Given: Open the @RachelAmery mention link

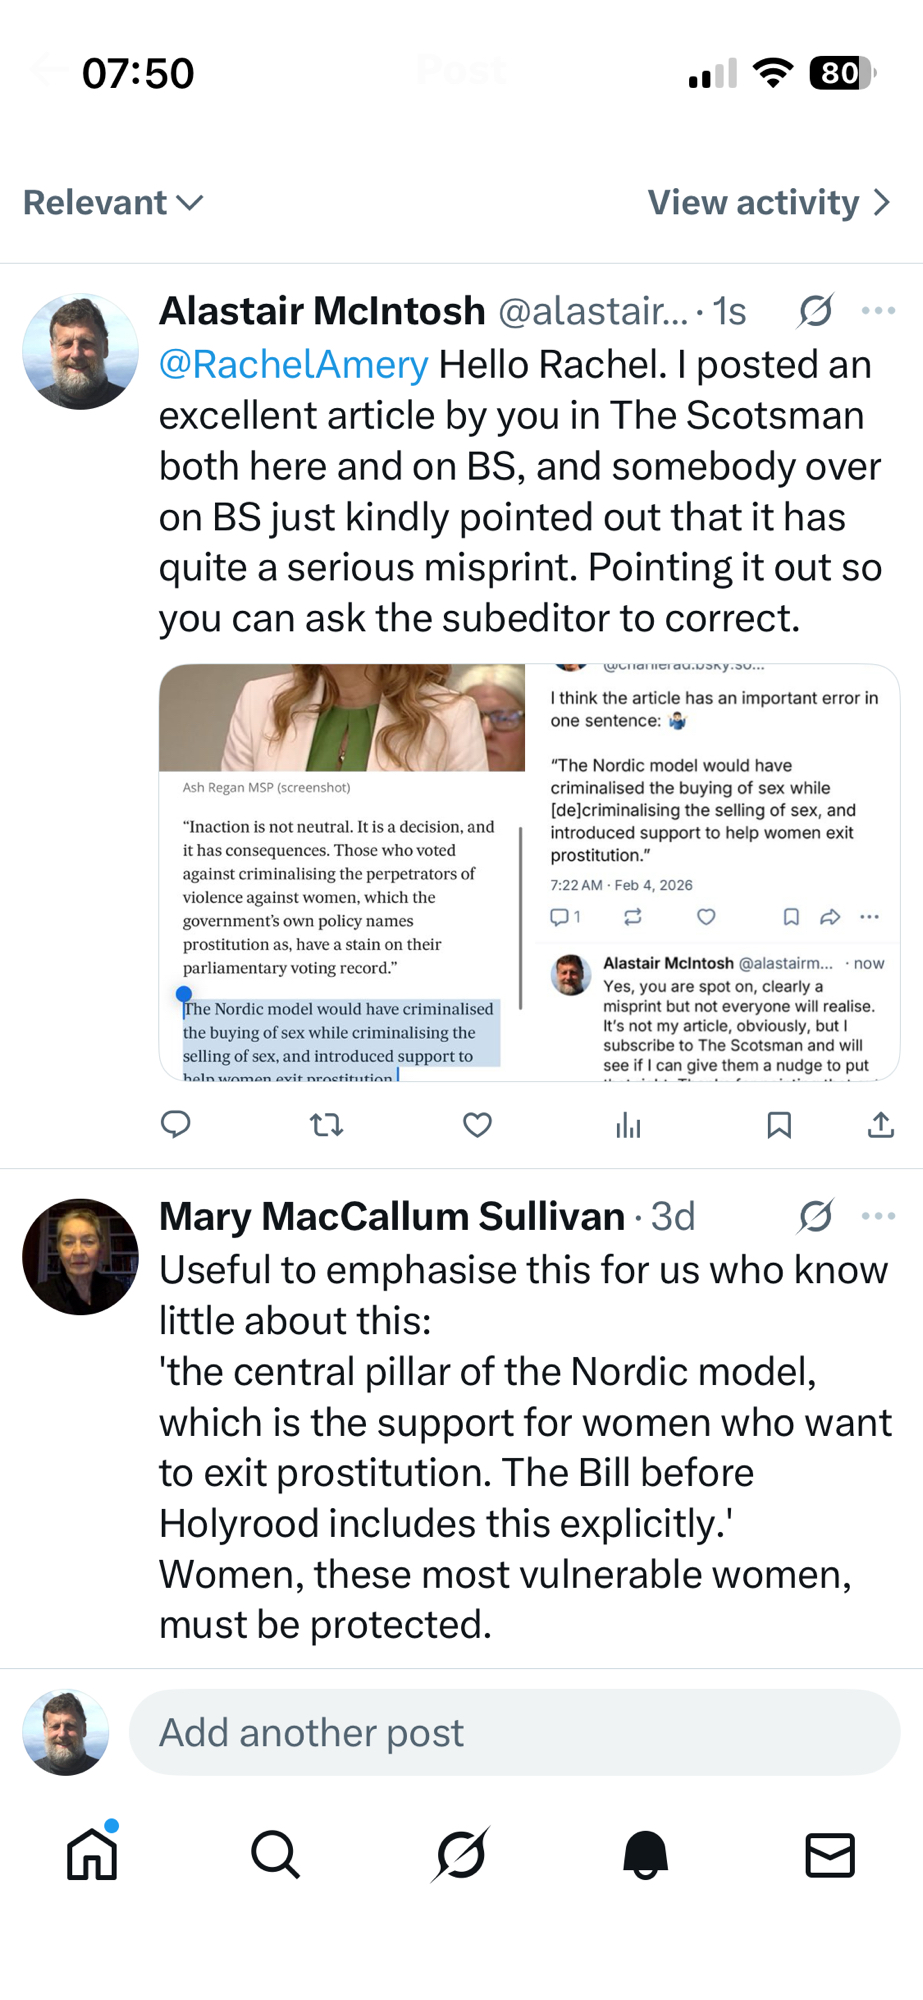Looking at the screenshot, I should tap(293, 365).
